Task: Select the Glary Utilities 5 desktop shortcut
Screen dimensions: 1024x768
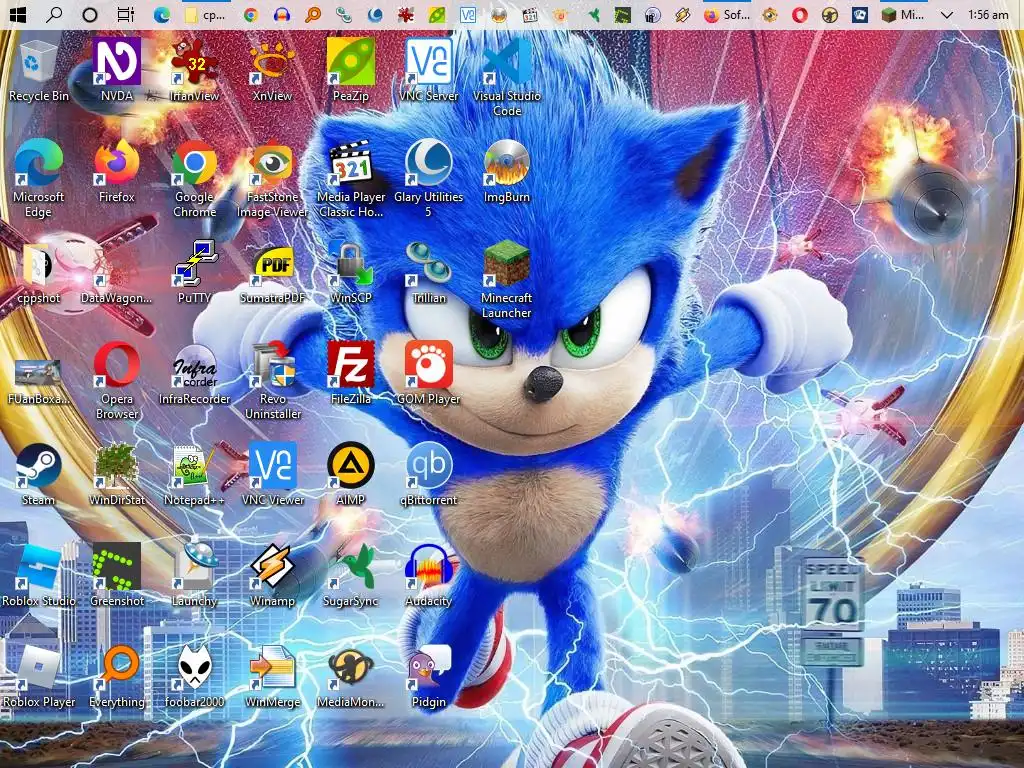Action: [428, 178]
